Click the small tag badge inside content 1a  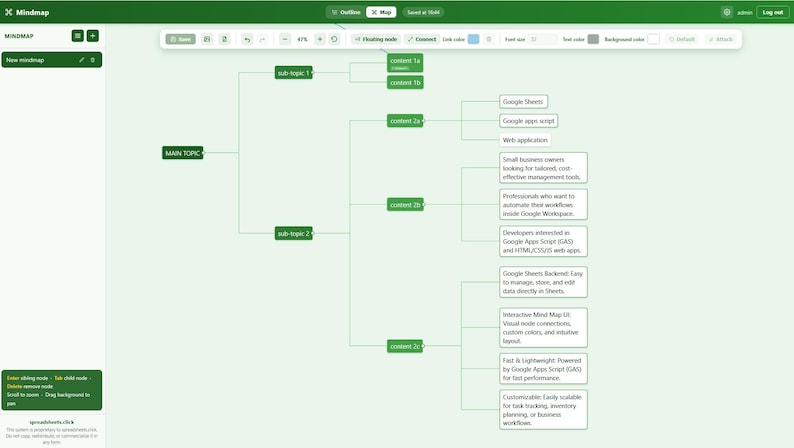click(400, 68)
